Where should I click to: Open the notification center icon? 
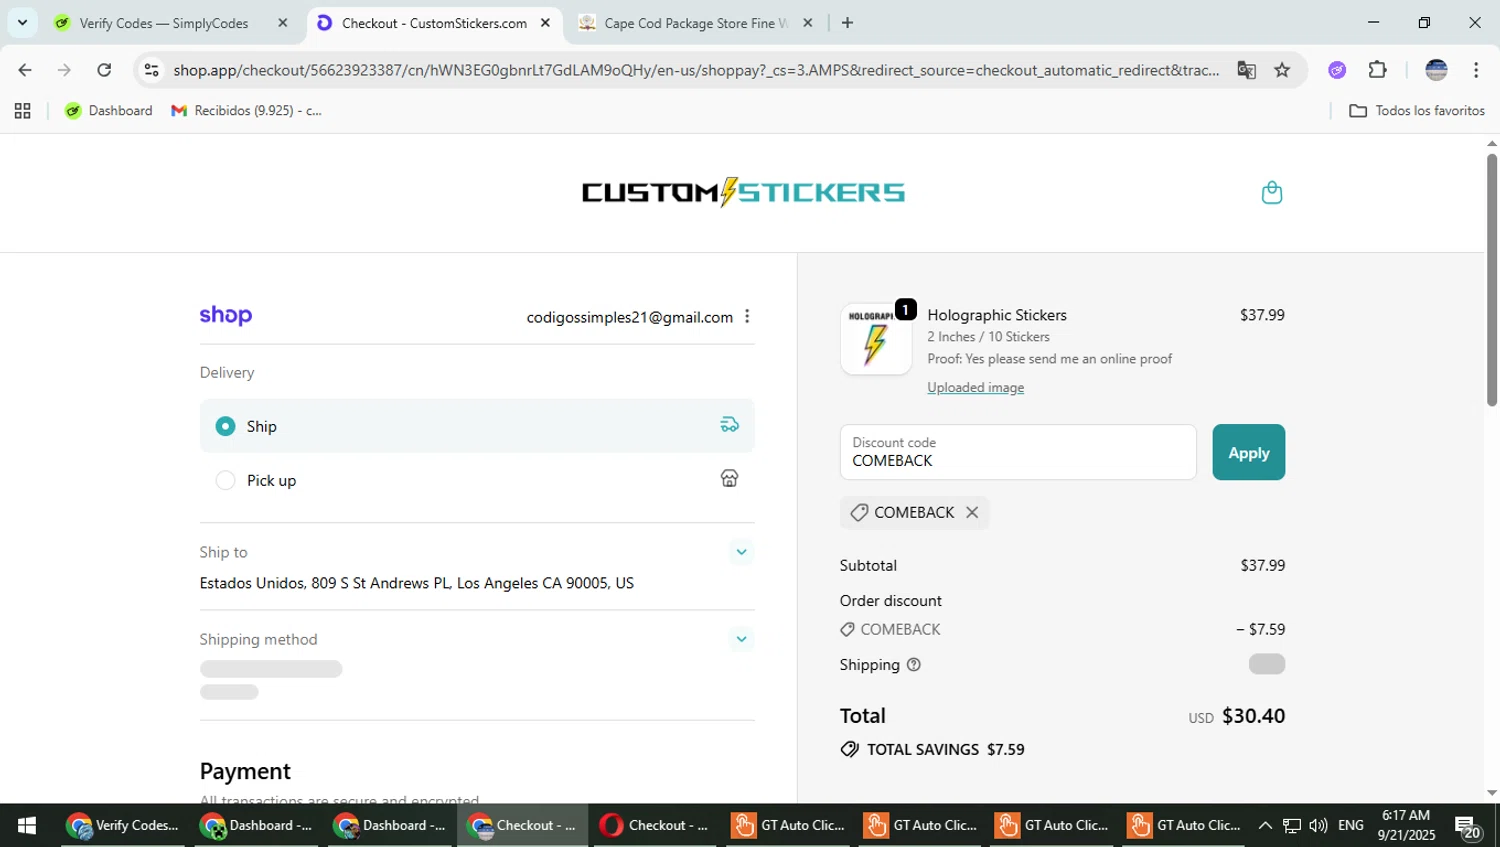(x=1467, y=826)
